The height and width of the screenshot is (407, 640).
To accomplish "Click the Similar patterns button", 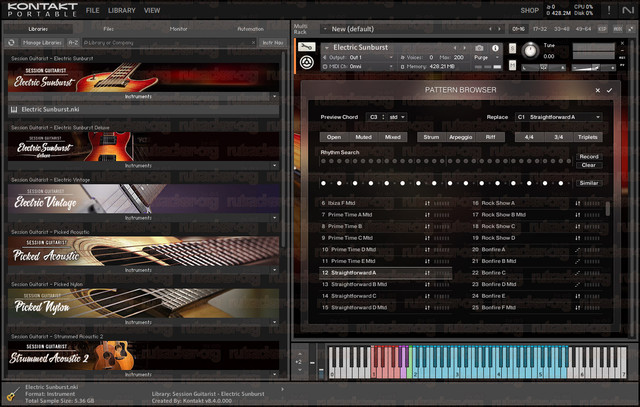I will pos(589,183).
